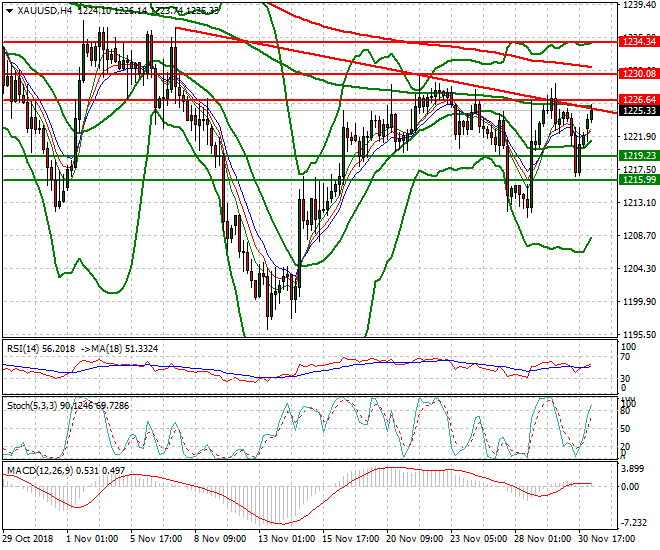Select the 1208.70 price scale value
Image resolution: width=660 pixels, height=550 pixels.
[x=639, y=235]
